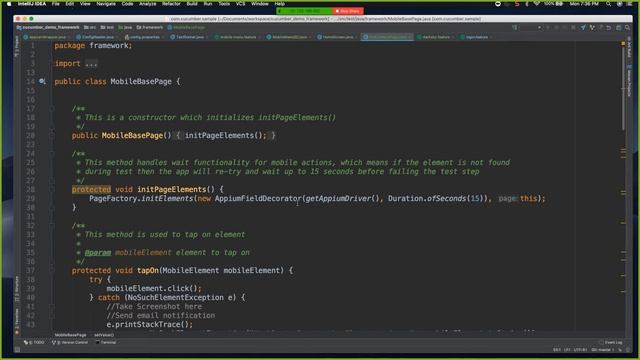The height and width of the screenshot is (360, 640).
Task: Click the clock showing Mon 7:36 PM
Action: [584, 4]
